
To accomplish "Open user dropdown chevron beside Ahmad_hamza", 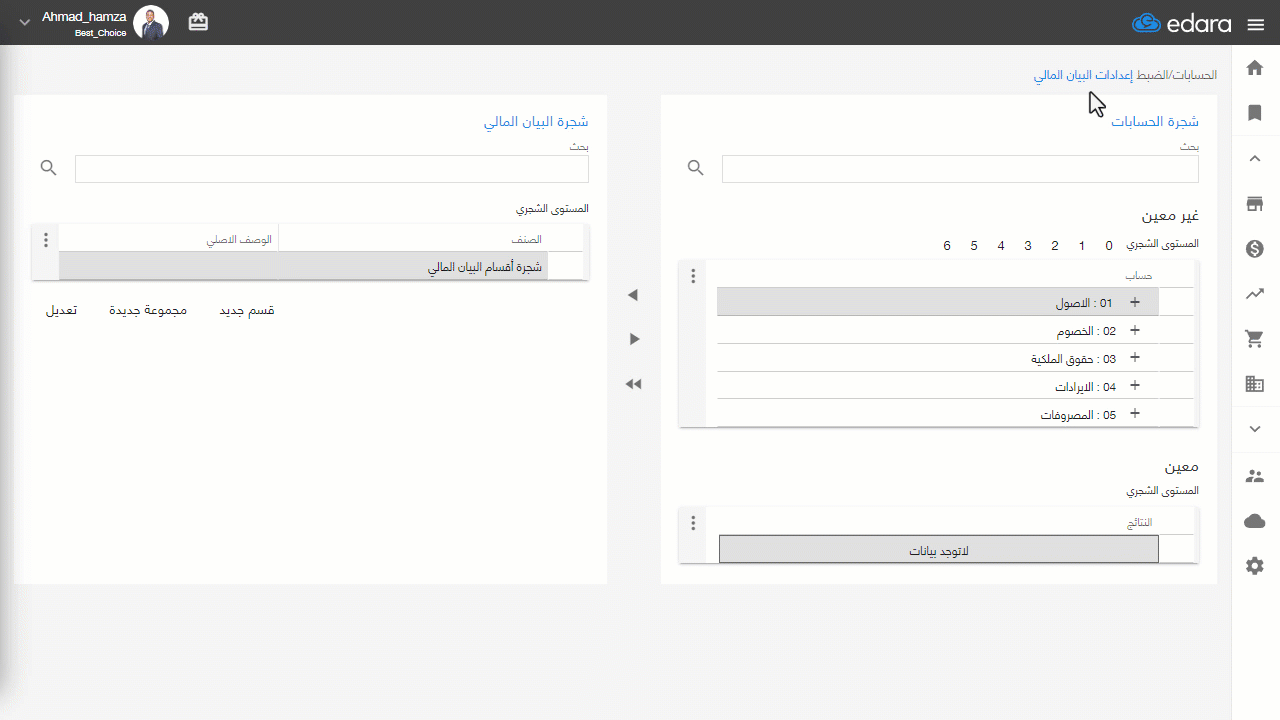I will pos(25,23).
